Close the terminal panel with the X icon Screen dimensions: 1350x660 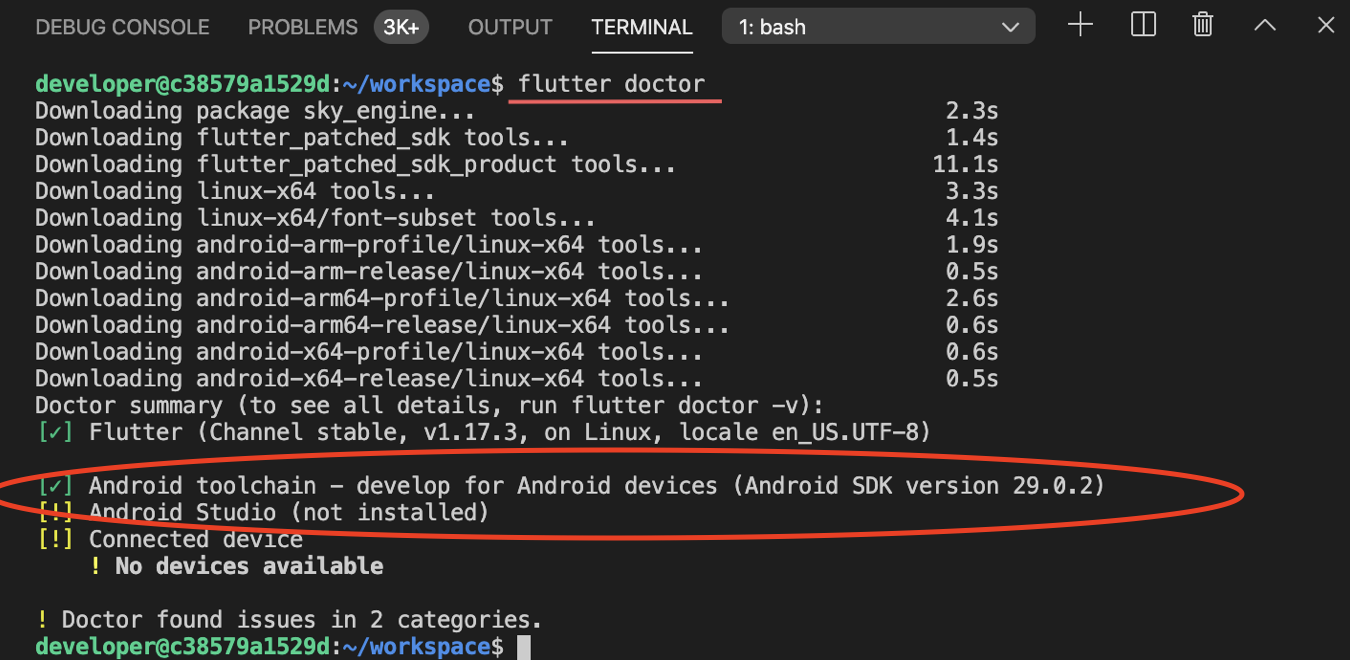[x=1325, y=25]
